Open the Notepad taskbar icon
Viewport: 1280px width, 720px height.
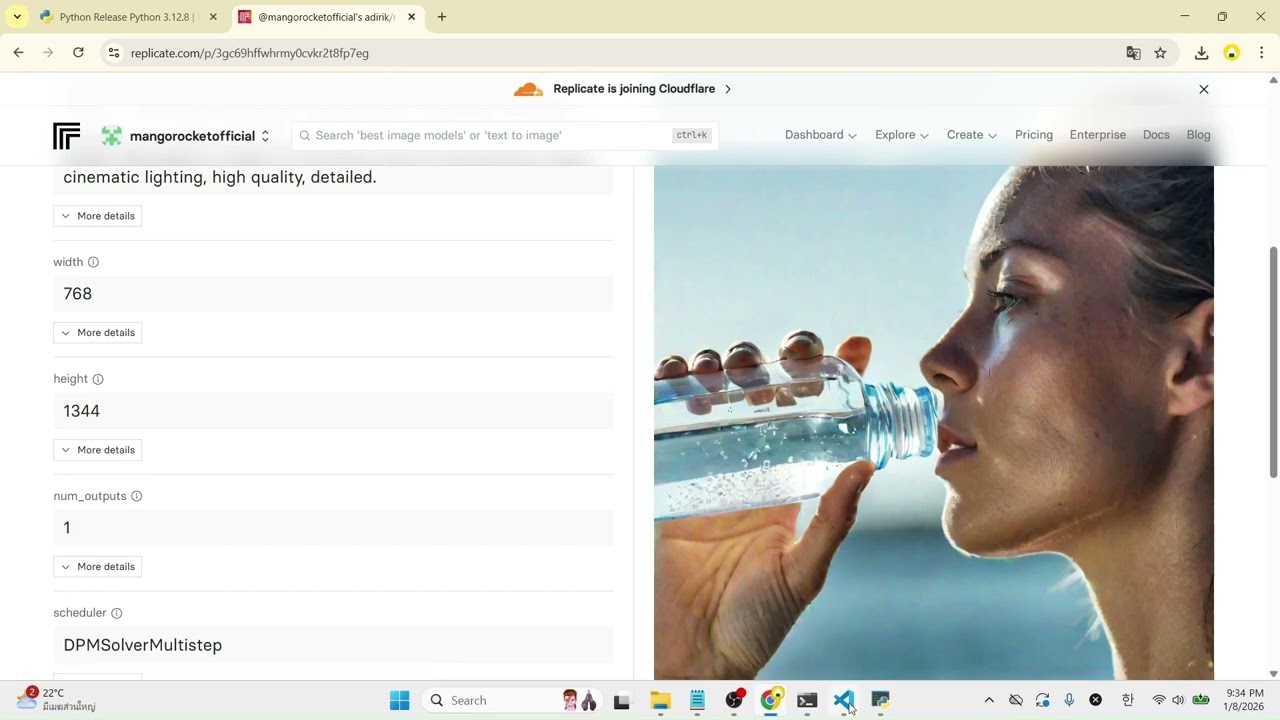pyautogui.click(x=697, y=700)
